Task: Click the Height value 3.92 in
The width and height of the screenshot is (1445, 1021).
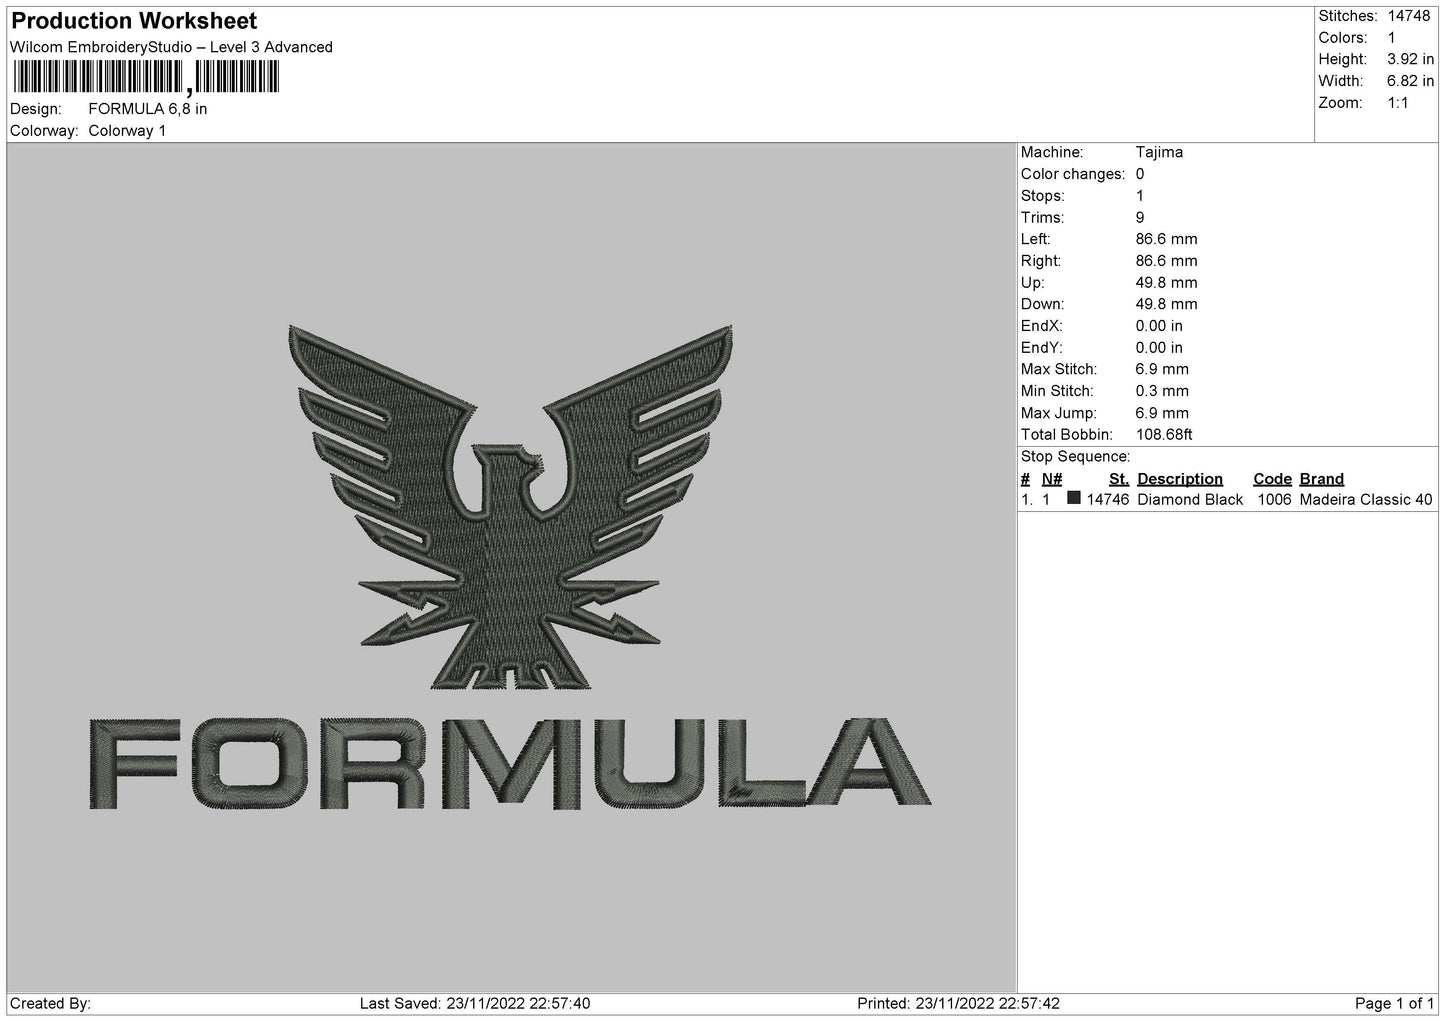Action: point(1410,60)
